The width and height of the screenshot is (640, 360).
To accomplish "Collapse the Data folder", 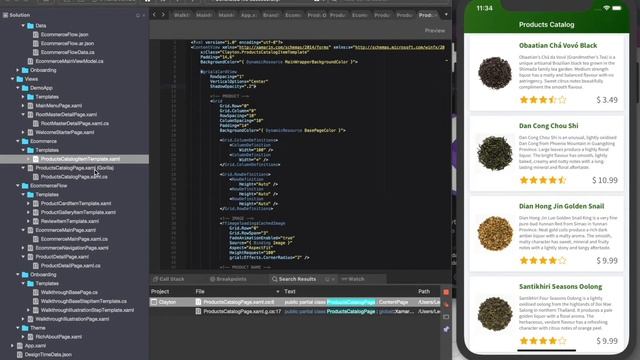I will [x=23, y=26].
